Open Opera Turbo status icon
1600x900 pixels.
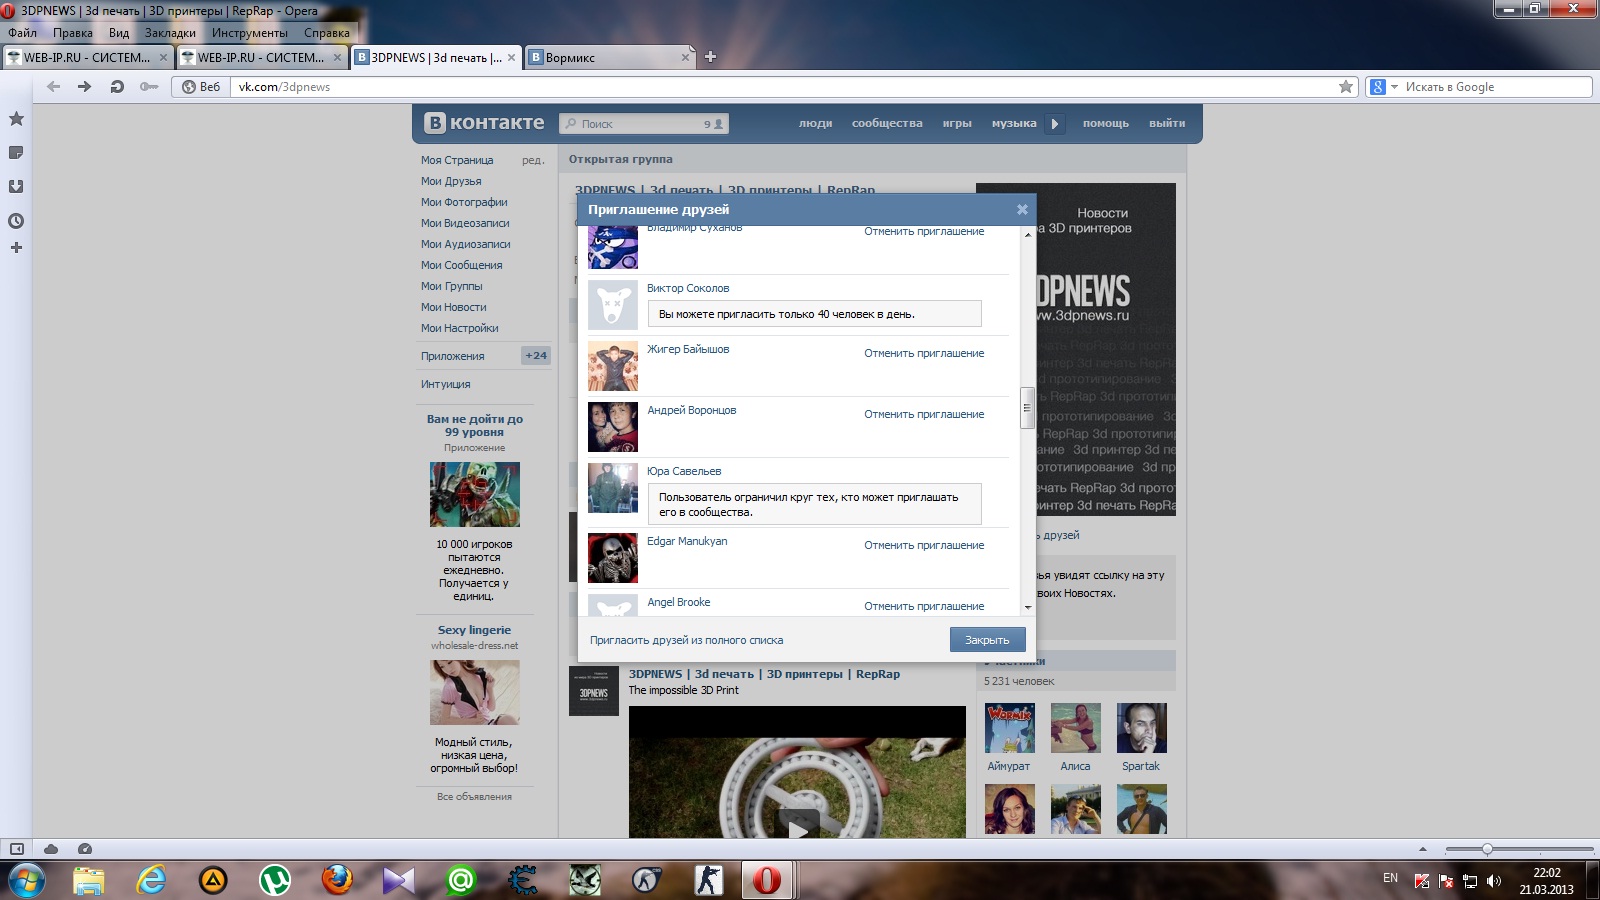point(85,849)
